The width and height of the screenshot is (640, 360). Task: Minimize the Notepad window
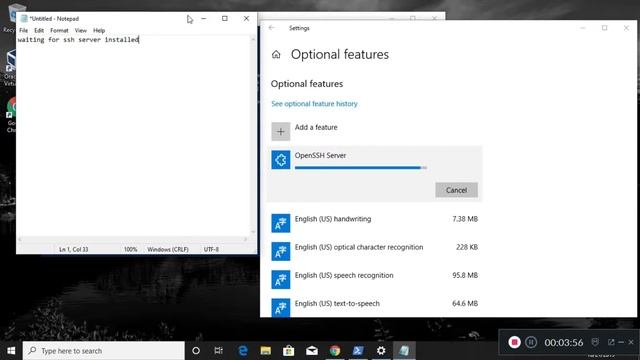point(204,18)
